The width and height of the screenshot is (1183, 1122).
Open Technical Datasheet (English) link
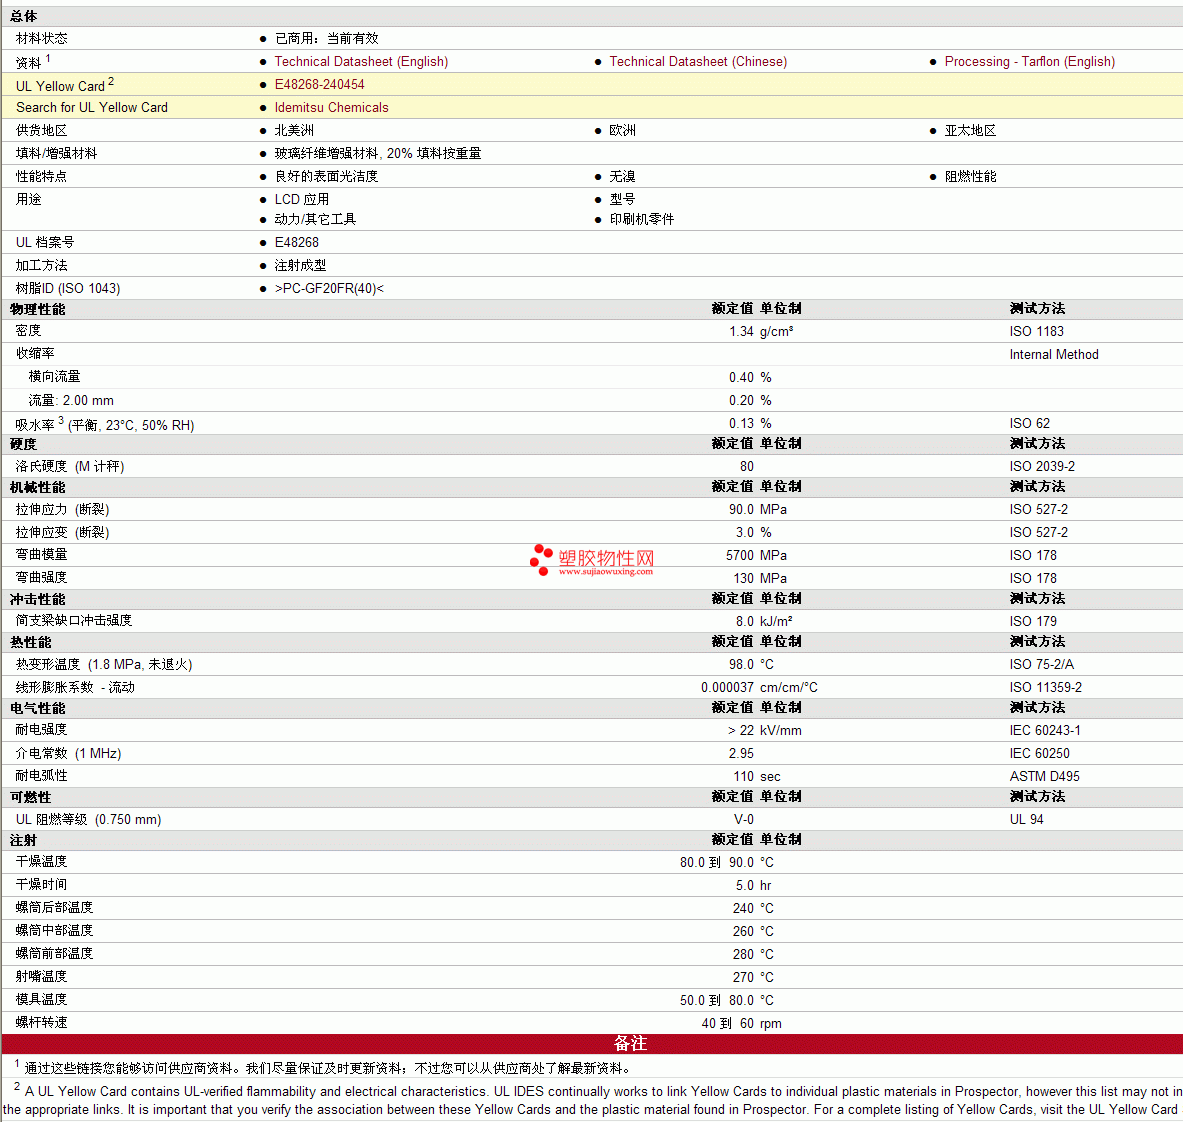[361, 62]
